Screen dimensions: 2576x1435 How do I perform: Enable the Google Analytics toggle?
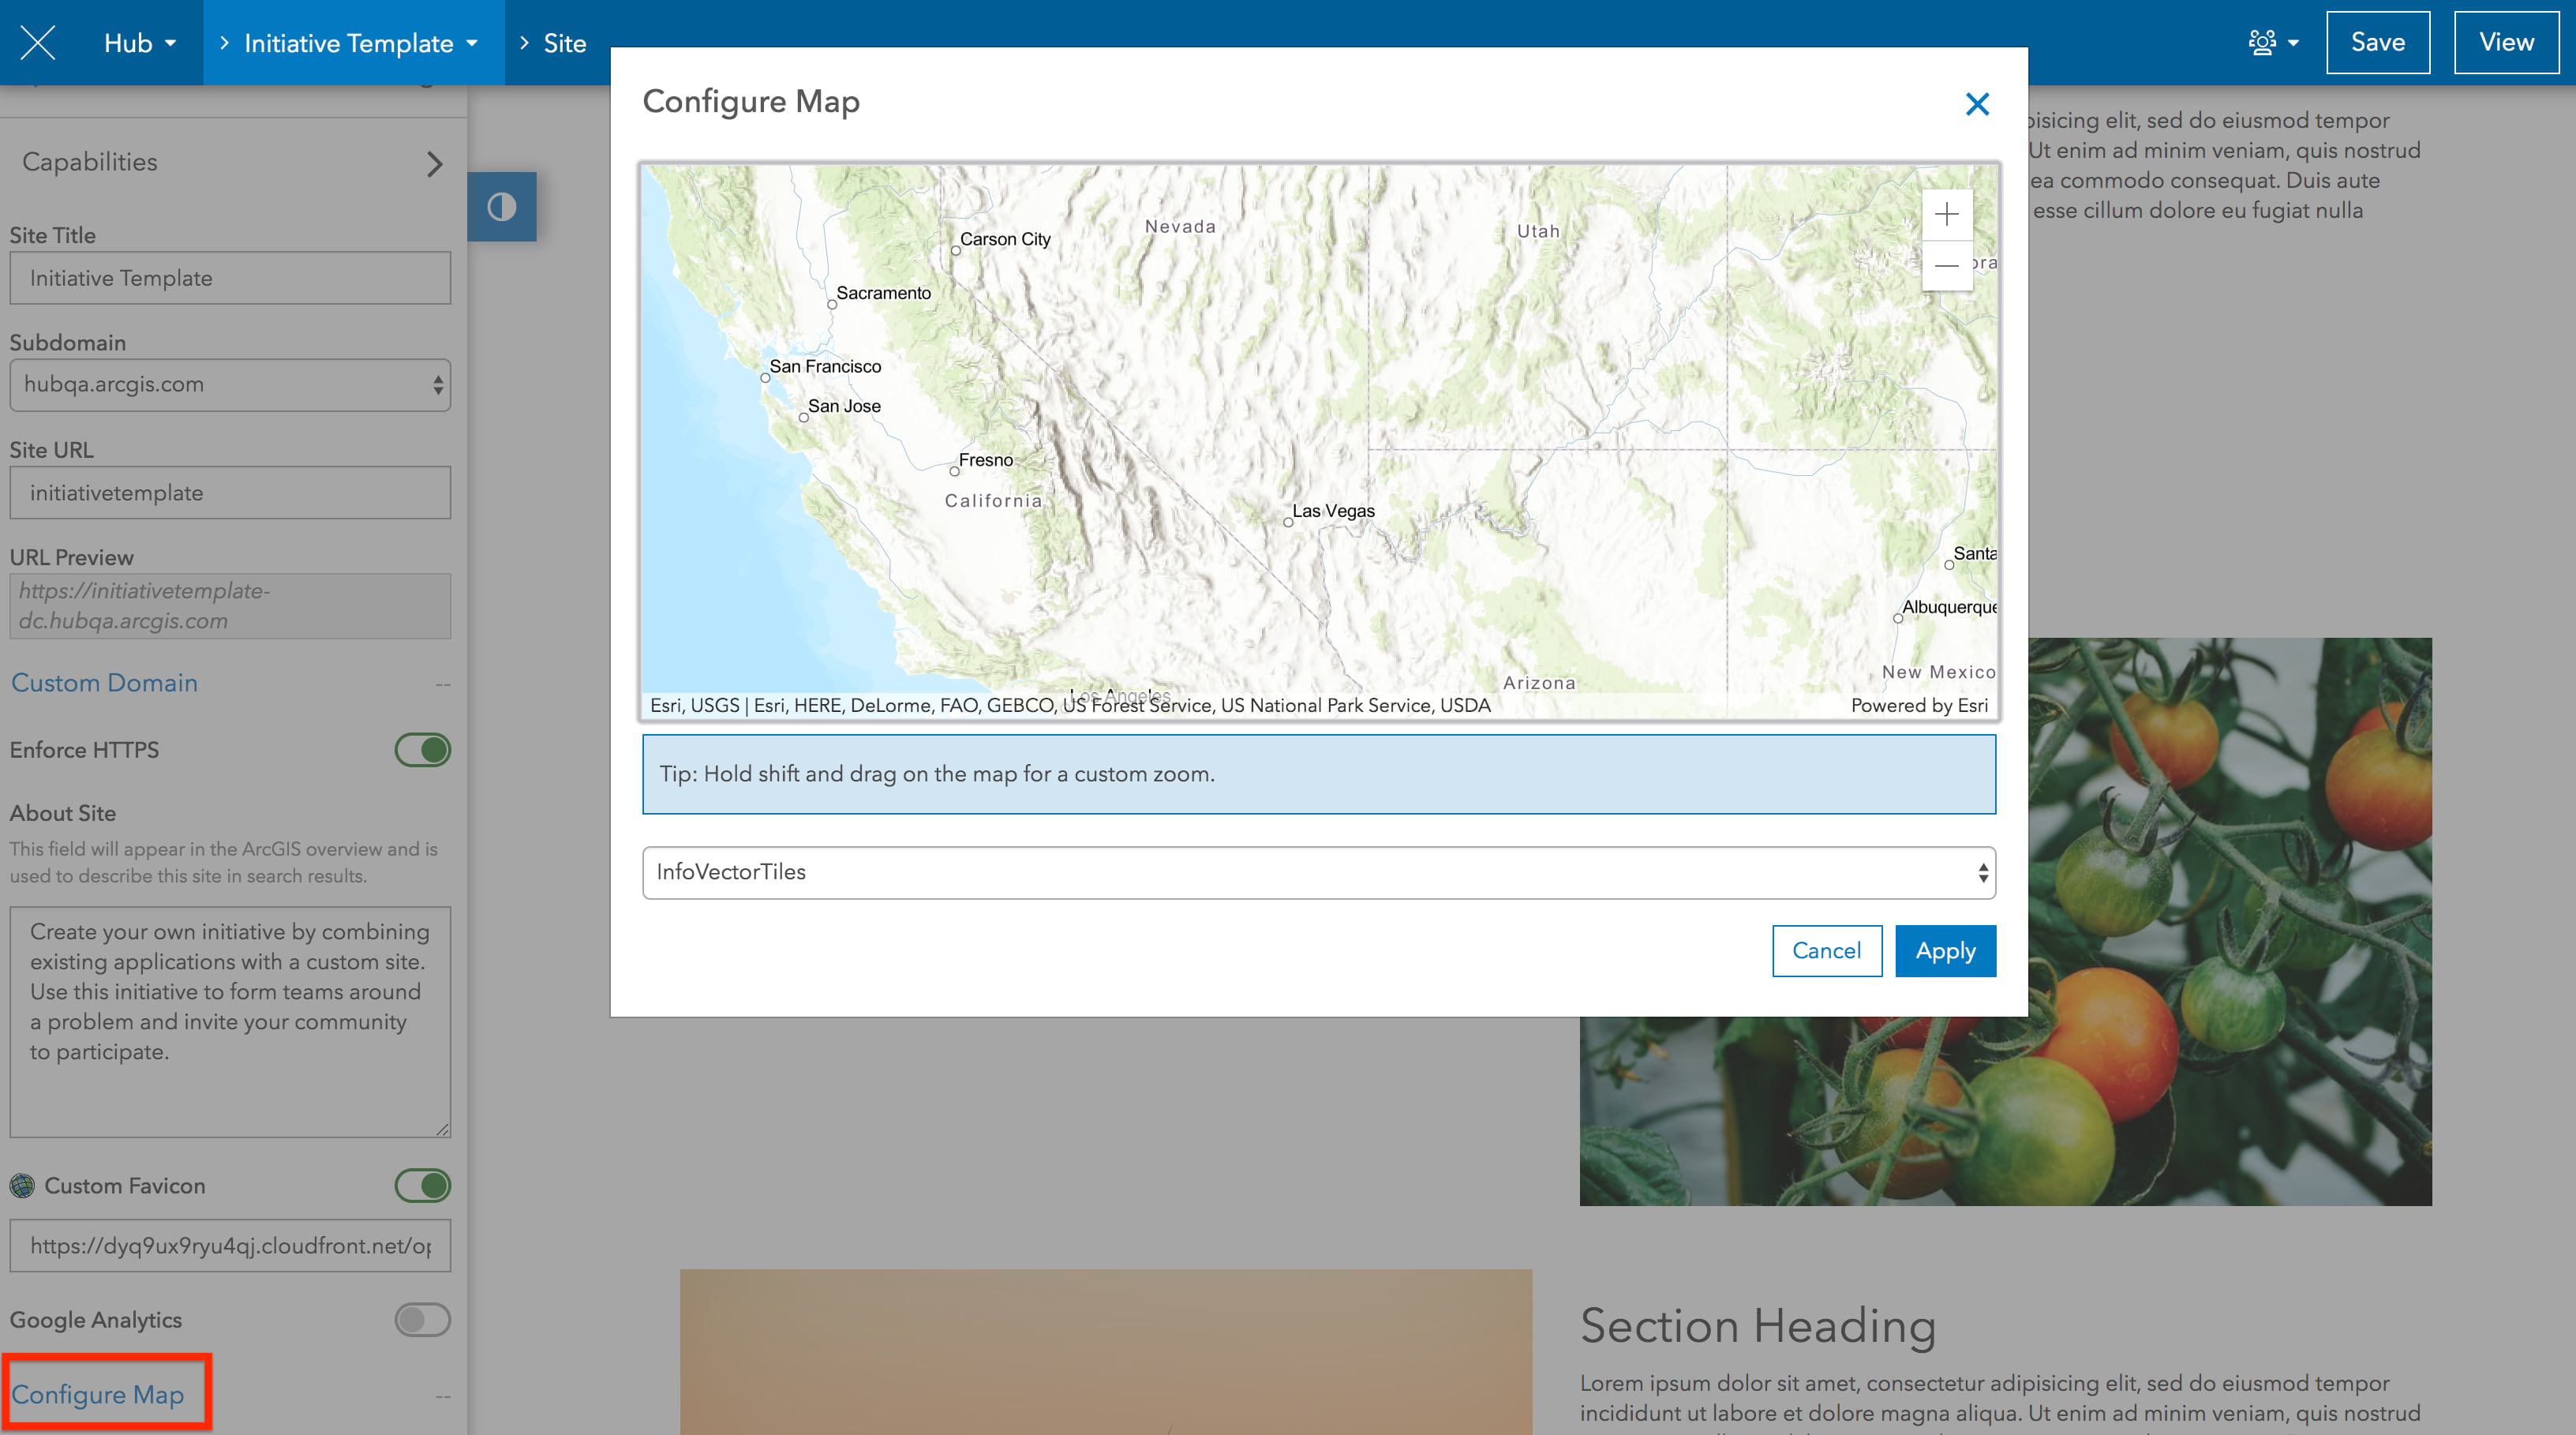tap(422, 1319)
